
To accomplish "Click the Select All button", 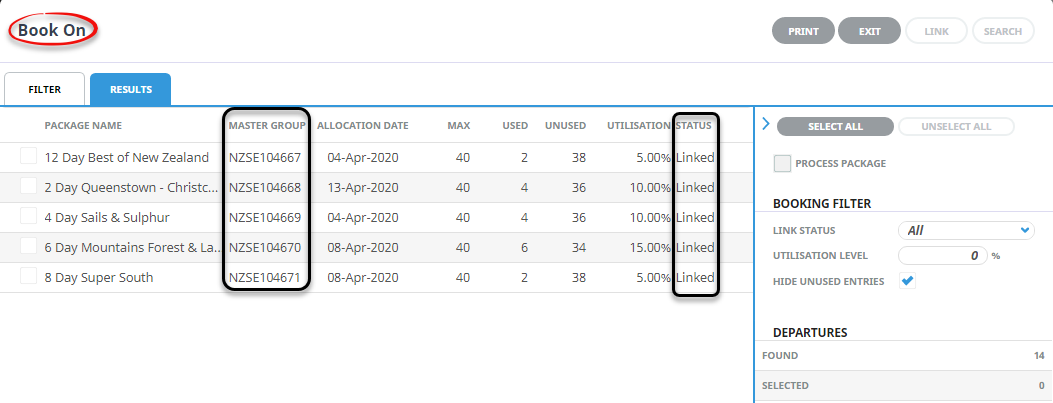I will [x=834, y=126].
